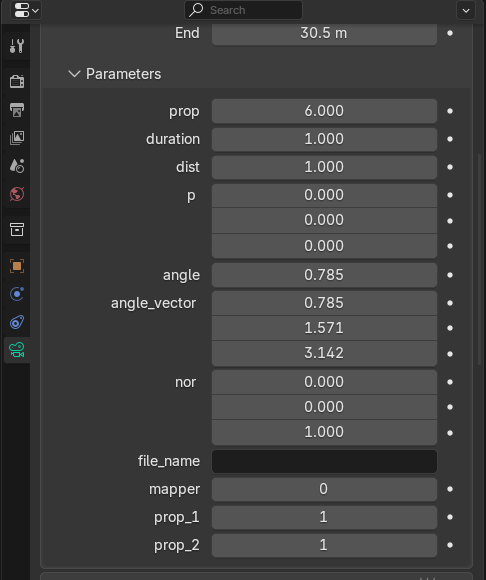Animate angle_vector 3.142 dot
486x580 pixels.
point(450,354)
